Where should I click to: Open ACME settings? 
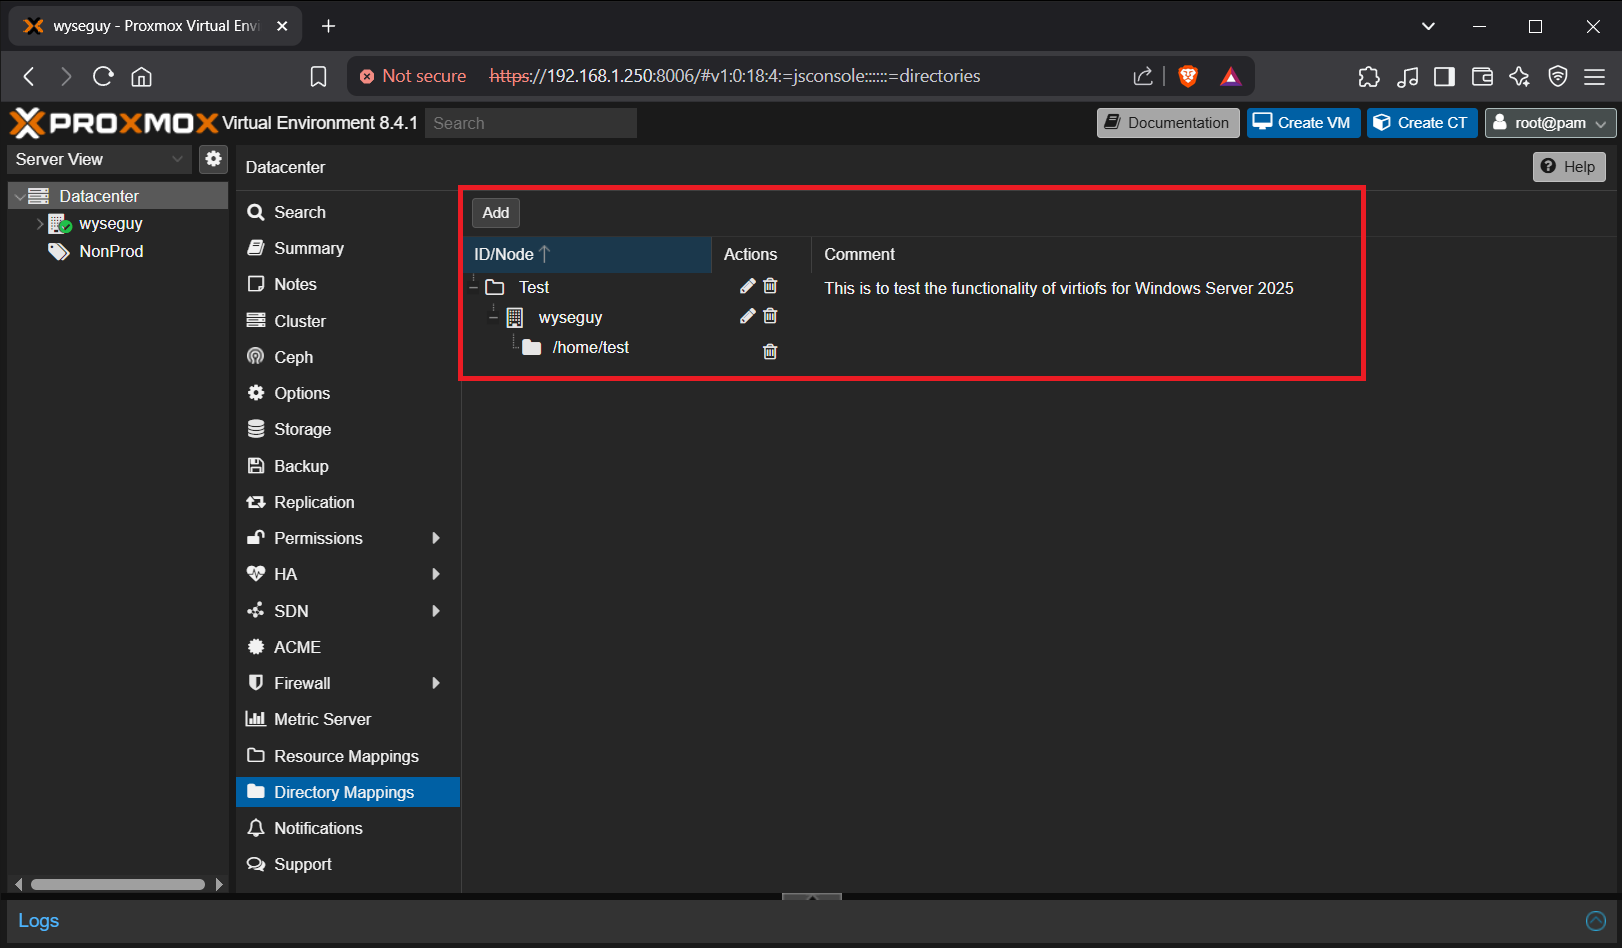pos(348,647)
